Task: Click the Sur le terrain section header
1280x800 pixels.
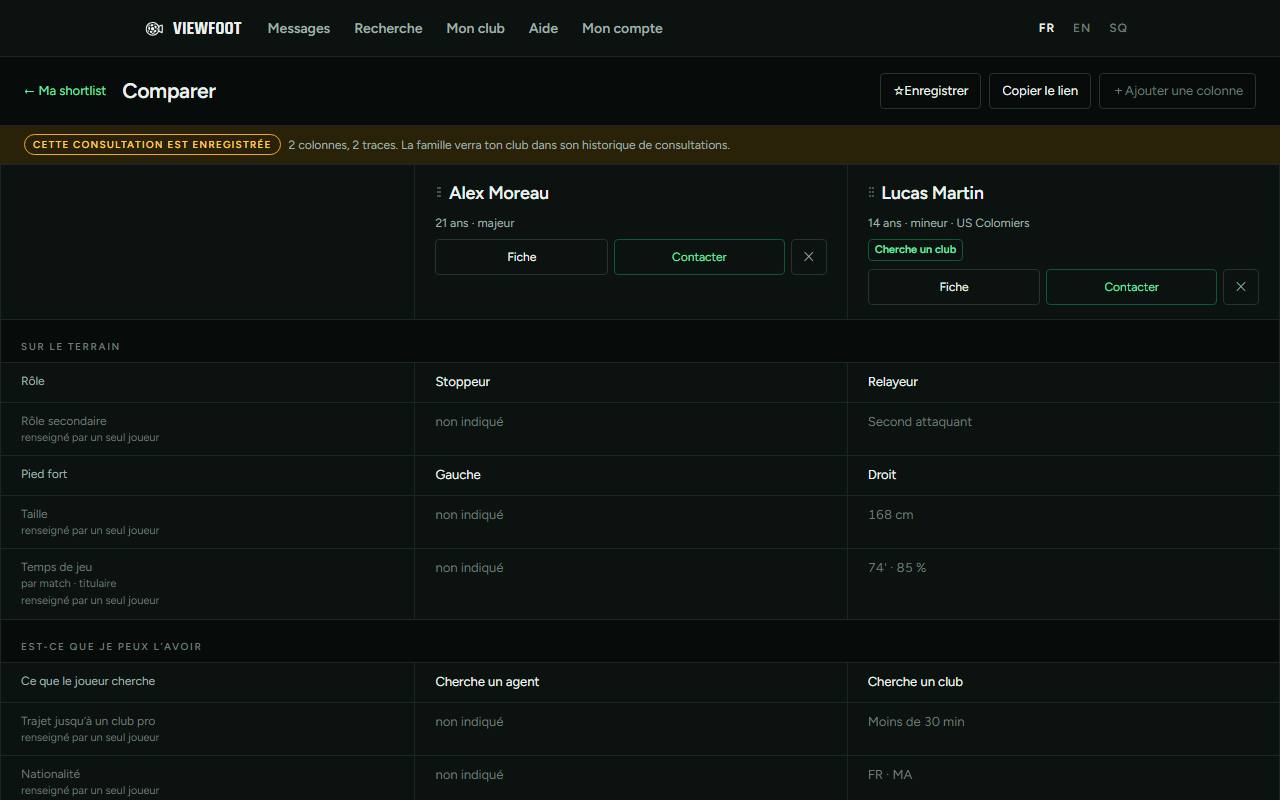Action: (70, 347)
